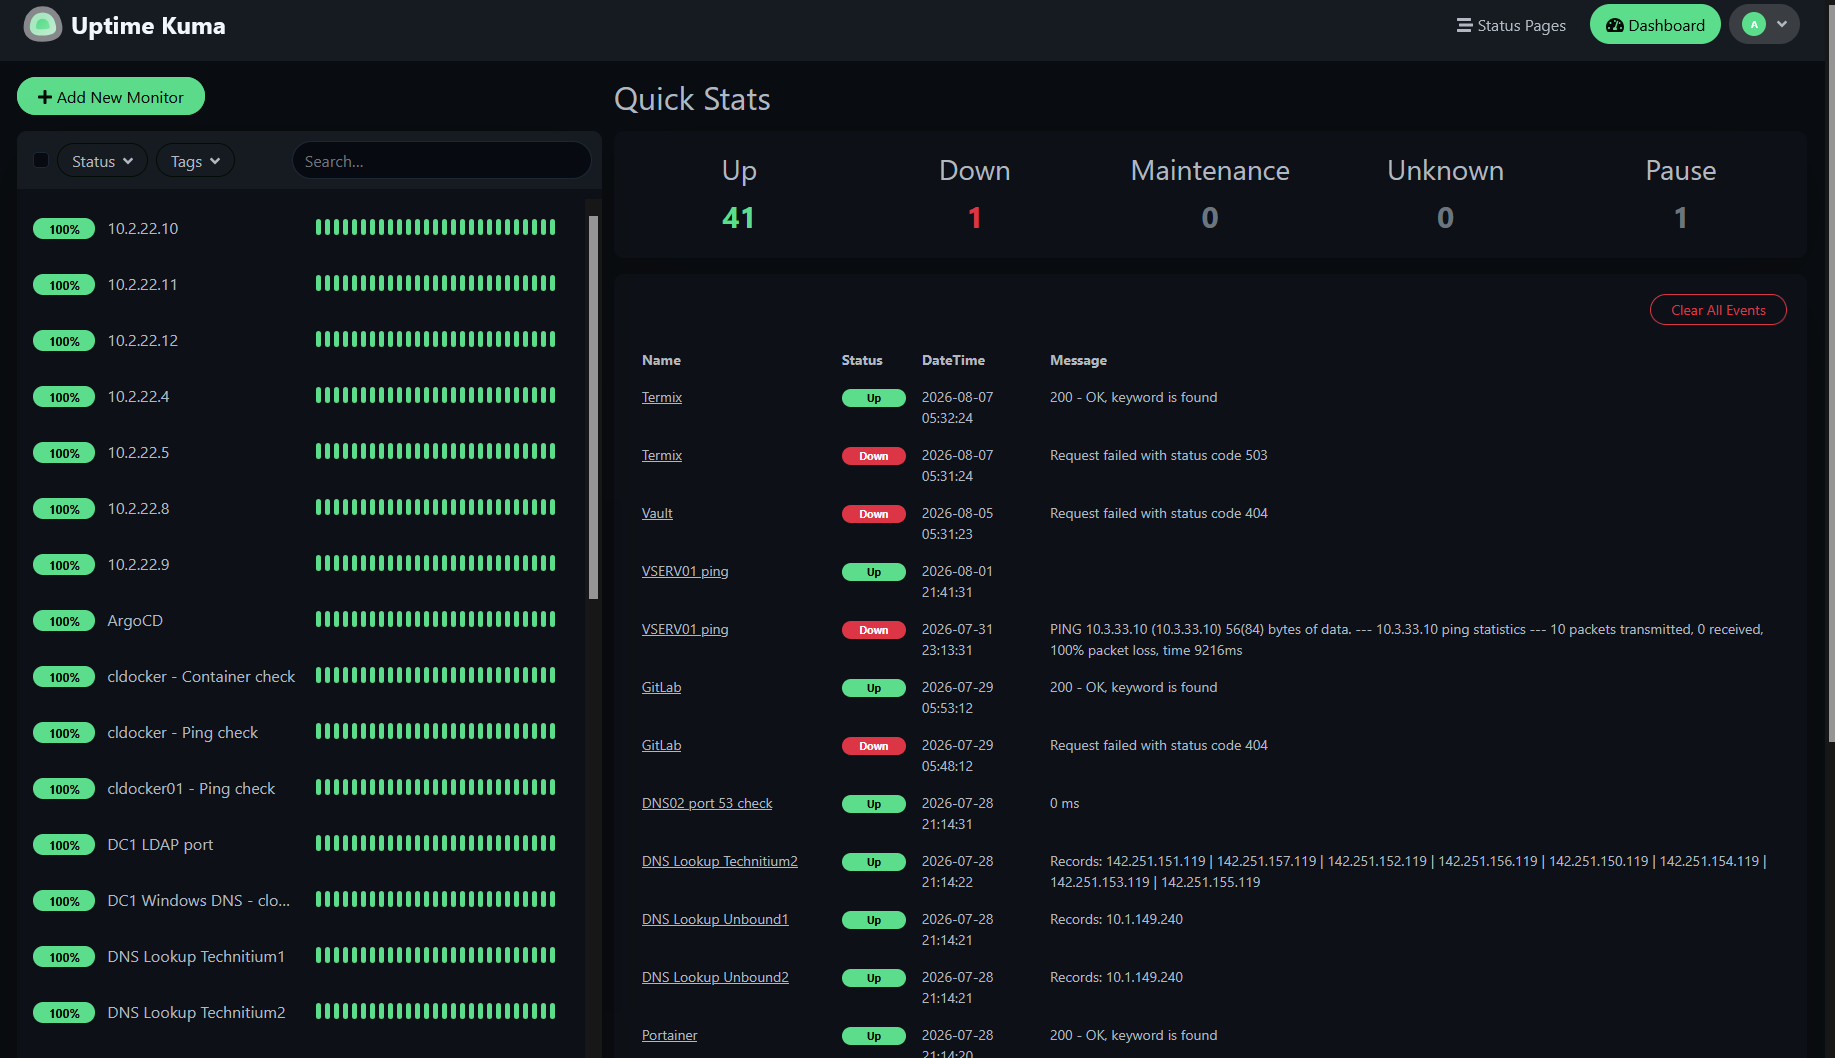This screenshot has width=1835, height=1058.
Task: Click the Up count 41 stat
Action: (x=738, y=218)
